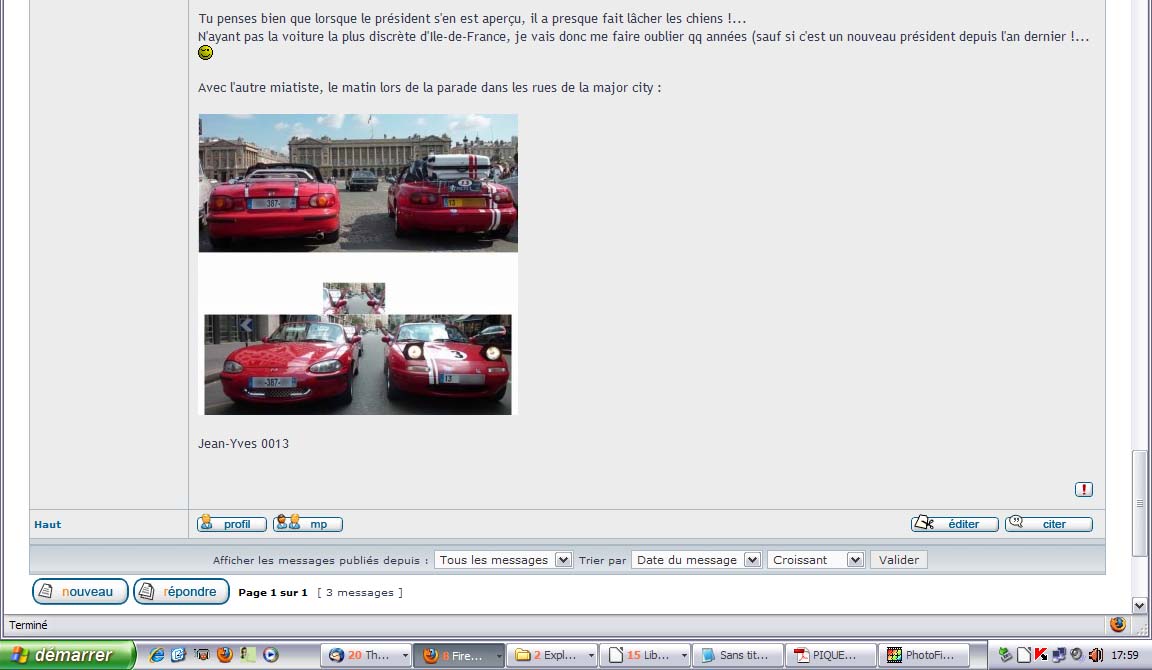Open the poster's profil page
The image size is (1152, 670).
point(231,524)
